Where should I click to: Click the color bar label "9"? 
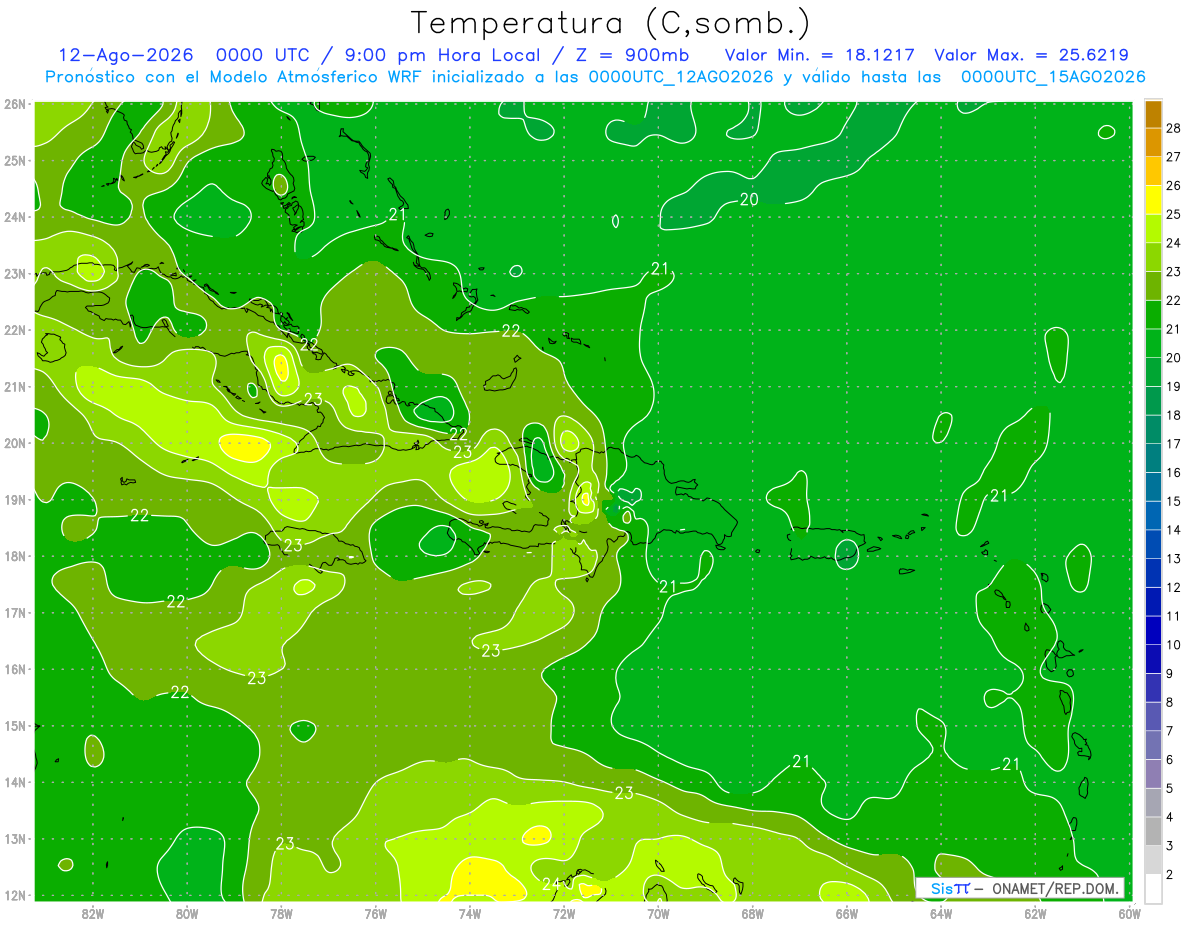click(1169, 673)
